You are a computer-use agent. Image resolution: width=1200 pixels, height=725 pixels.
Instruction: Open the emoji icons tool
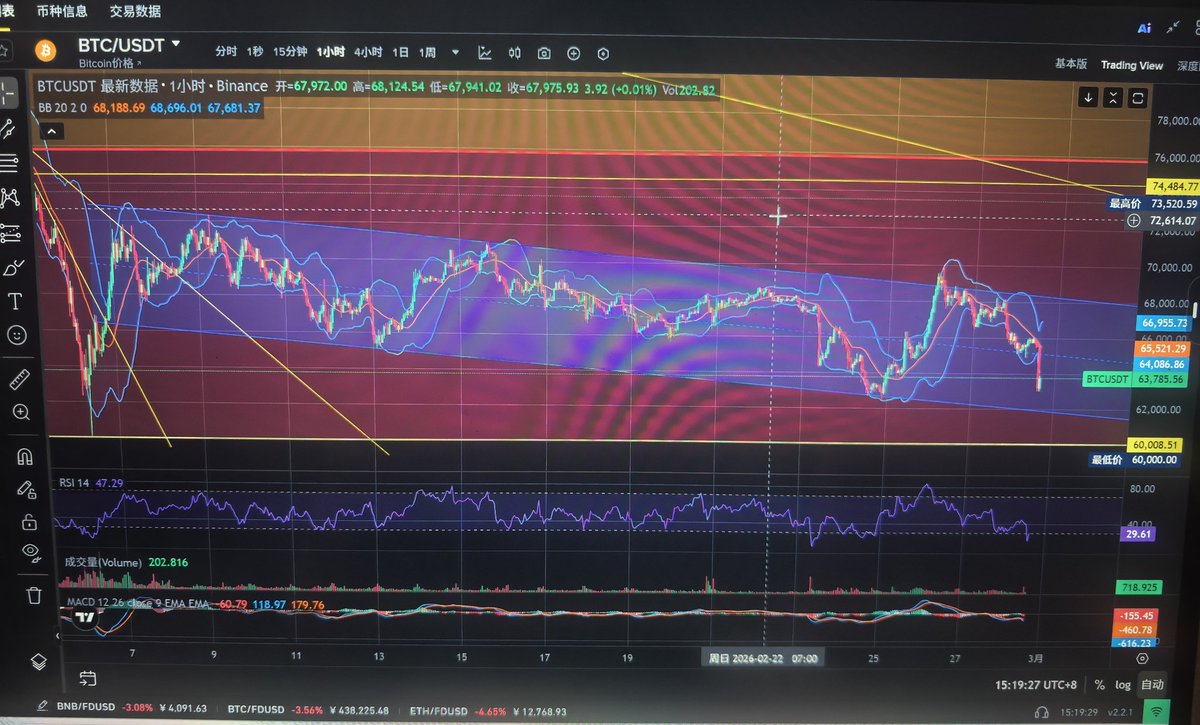(17, 336)
